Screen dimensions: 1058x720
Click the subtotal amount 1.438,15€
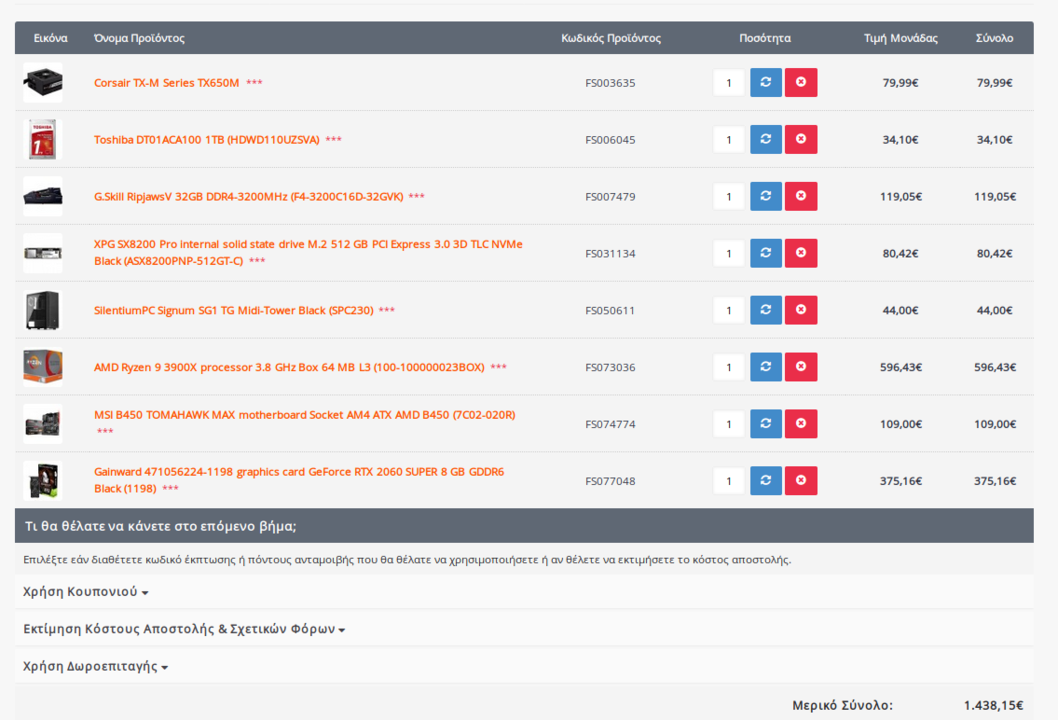(x=993, y=705)
